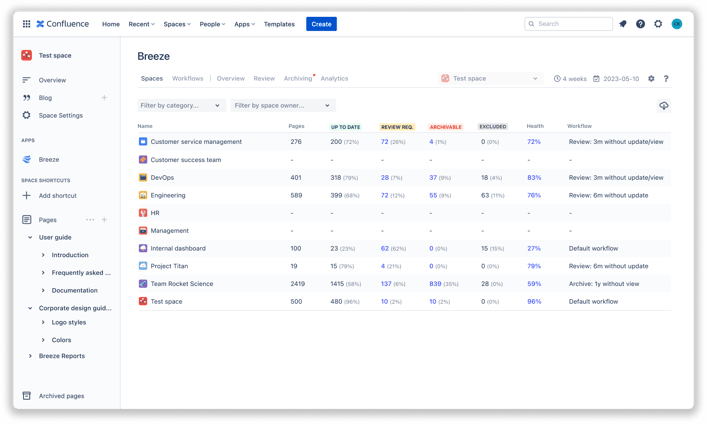Open Overview in the sidebar
Viewport: 707px width, 424px height.
coord(52,80)
